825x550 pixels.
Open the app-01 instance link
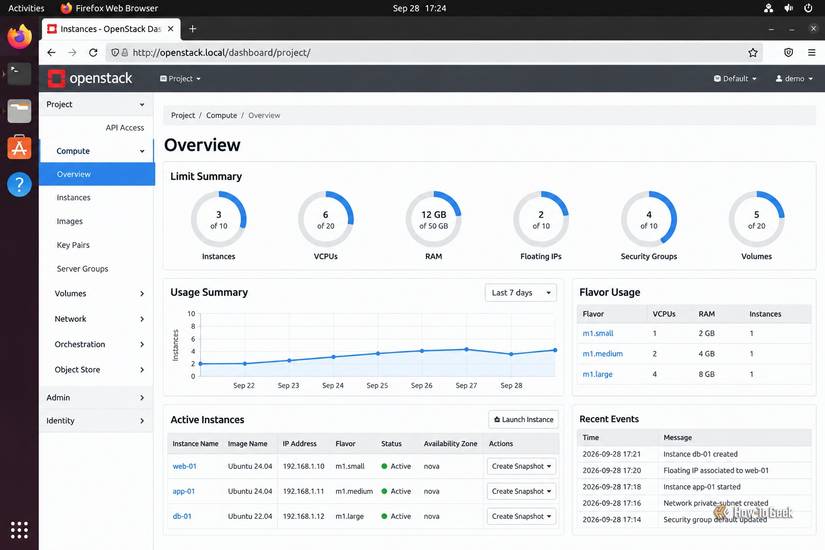[184, 491]
